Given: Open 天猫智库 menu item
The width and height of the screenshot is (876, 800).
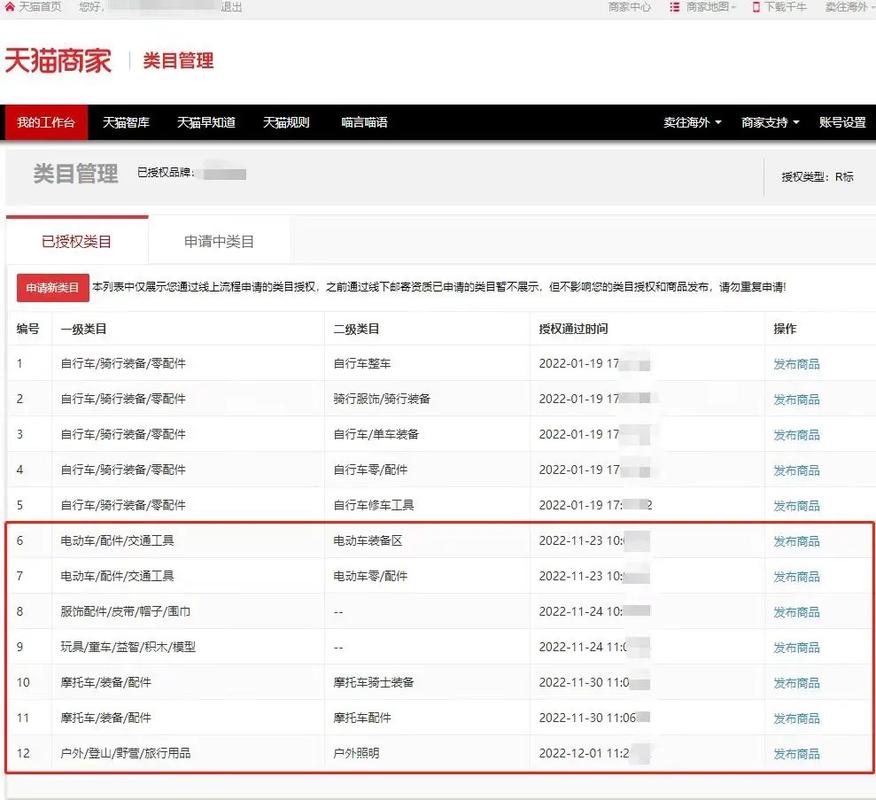Looking at the screenshot, I should [x=126, y=122].
